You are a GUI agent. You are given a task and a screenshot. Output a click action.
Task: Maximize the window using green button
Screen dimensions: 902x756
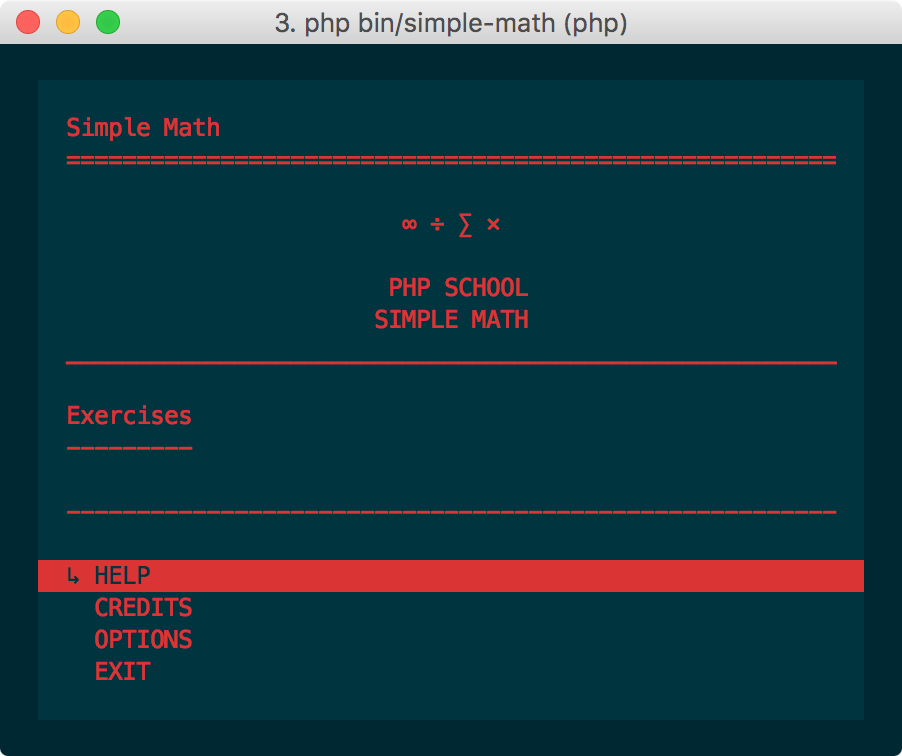(x=108, y=22)
